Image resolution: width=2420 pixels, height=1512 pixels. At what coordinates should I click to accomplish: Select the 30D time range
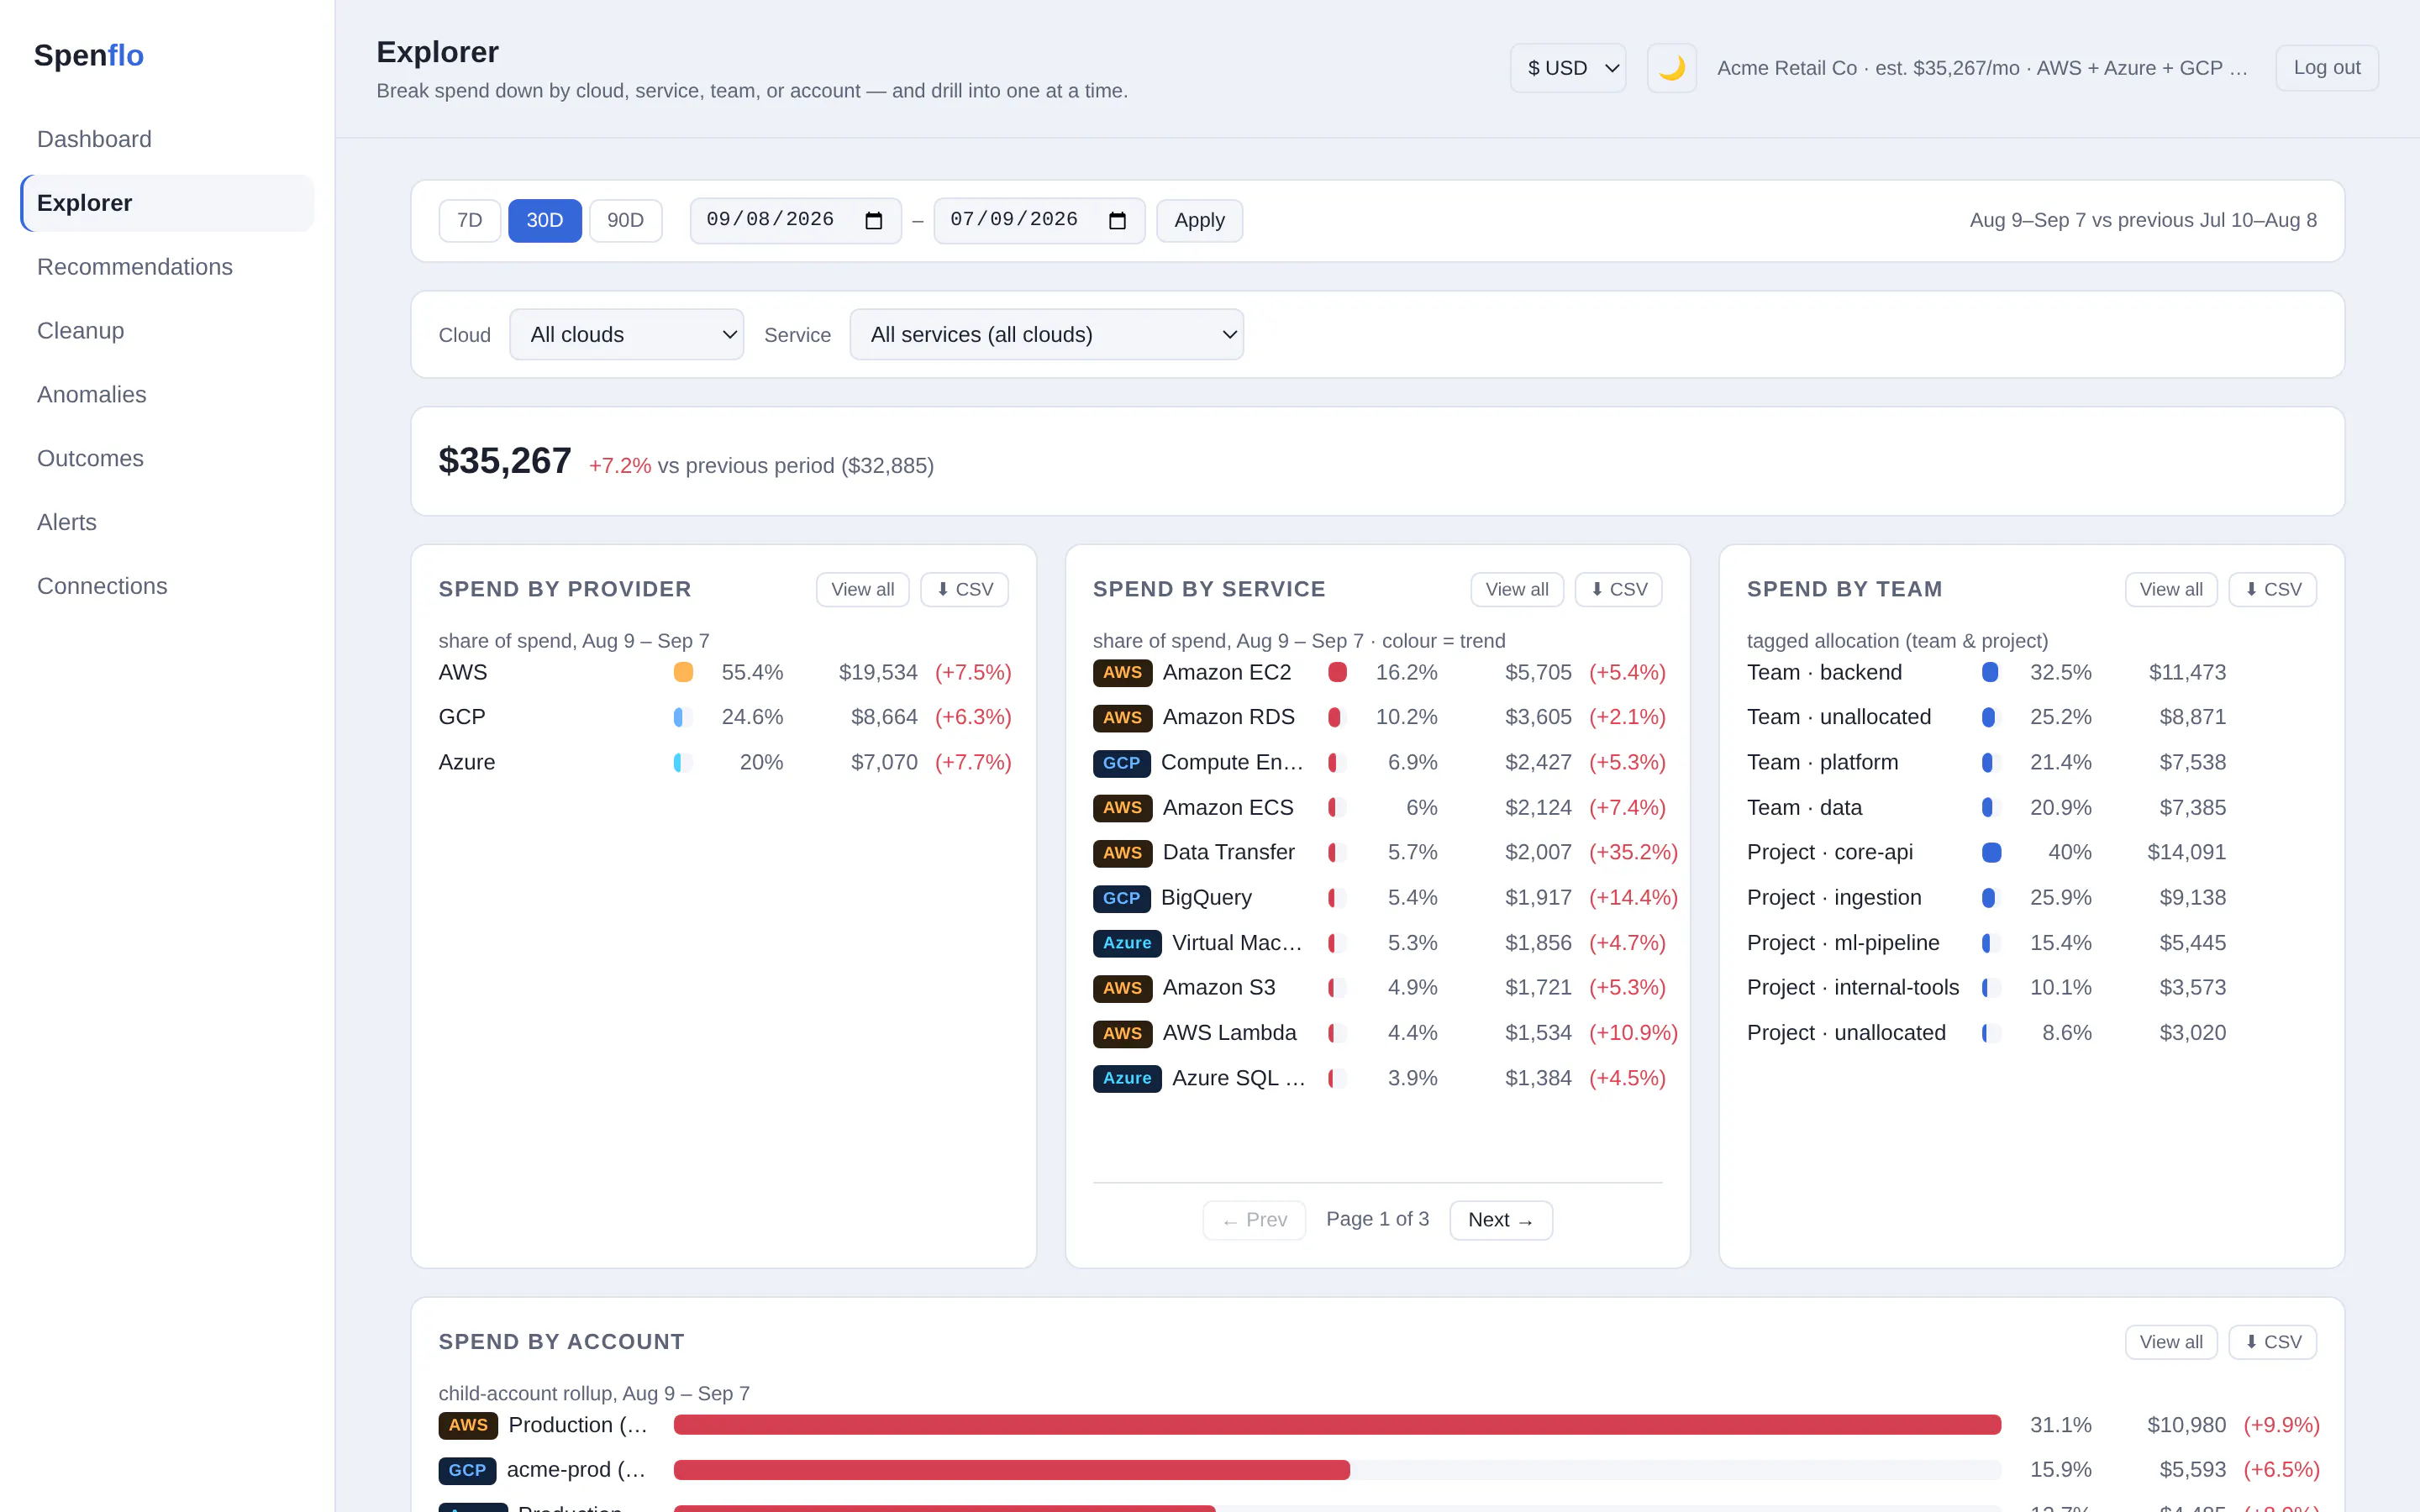pyautogui.click(x=544, y=220)
